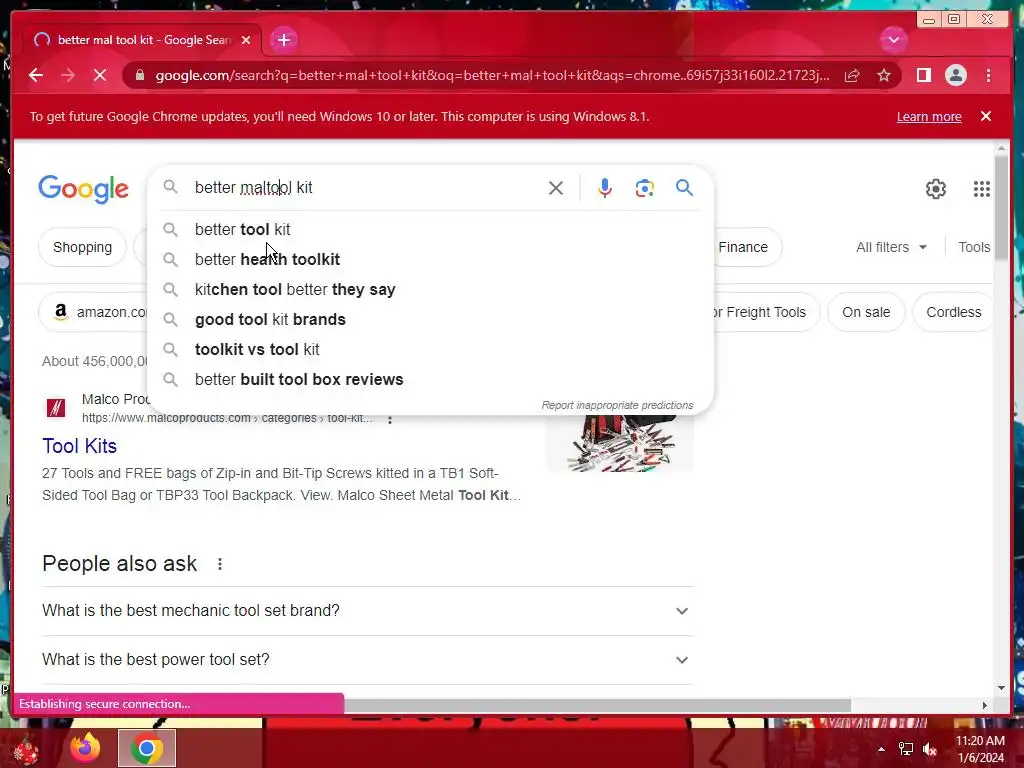The image size is (1024, 768).
Task: Click the site padlock icon
Action: pyautogui.click(x=140, y=75)
